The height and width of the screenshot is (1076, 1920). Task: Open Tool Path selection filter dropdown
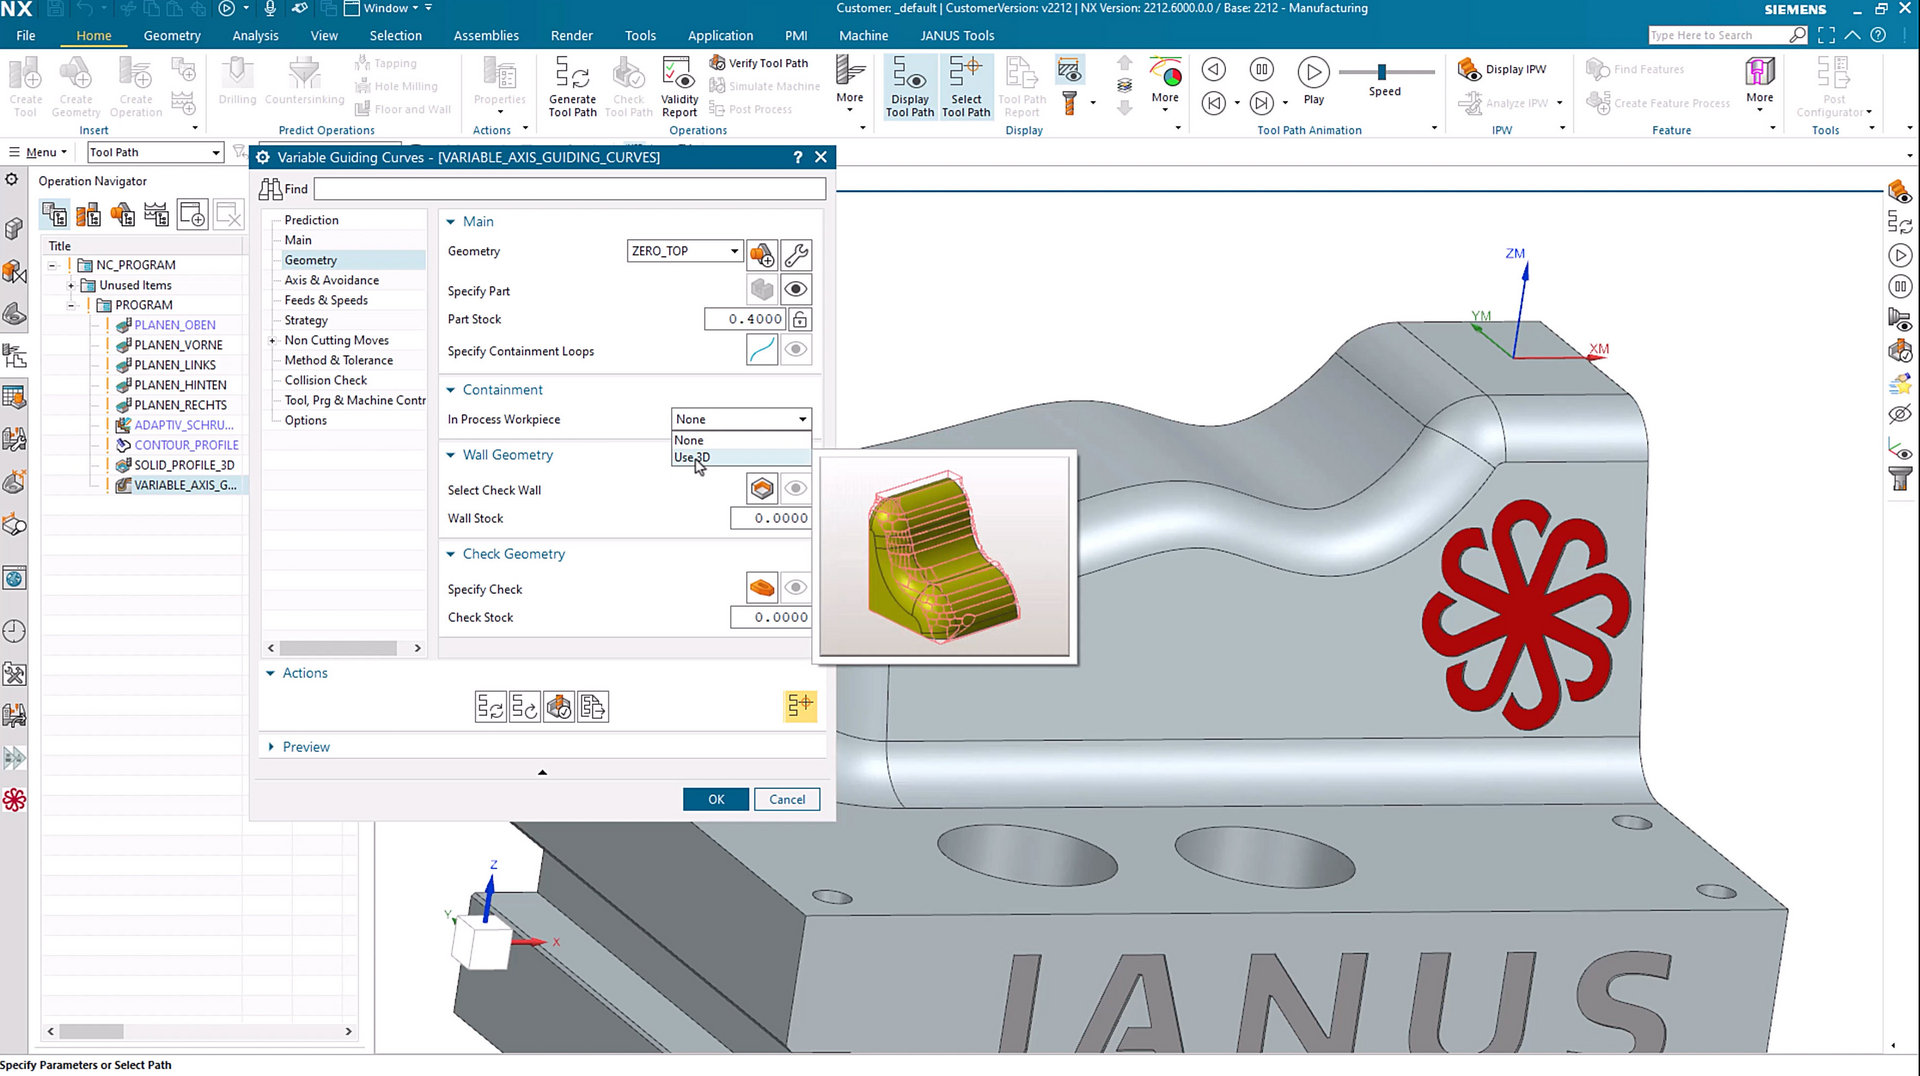(x=154, y=152)
